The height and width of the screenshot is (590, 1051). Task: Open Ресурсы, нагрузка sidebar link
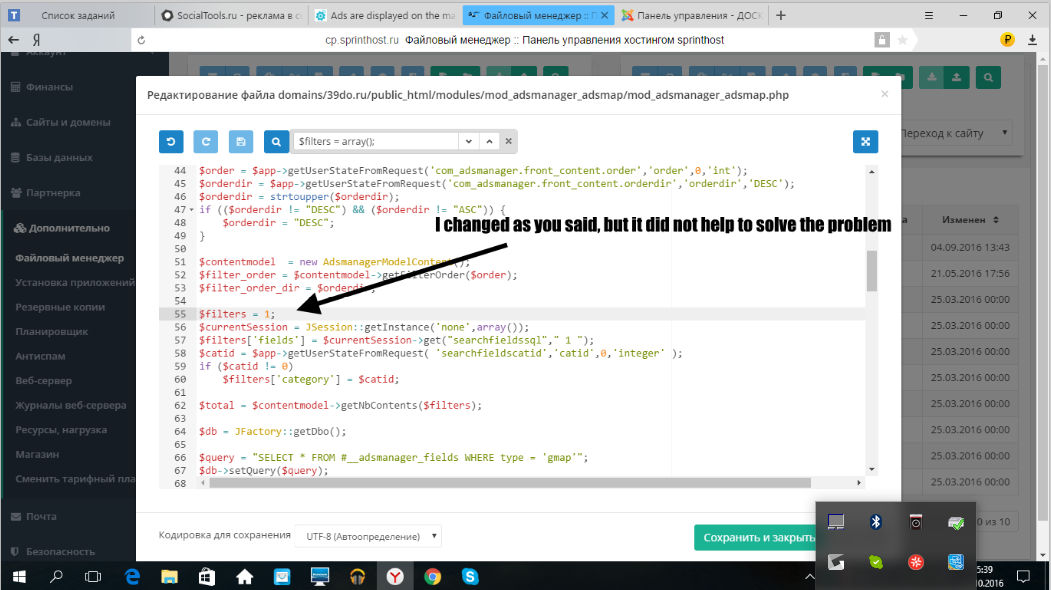click(x=61, y=430)
